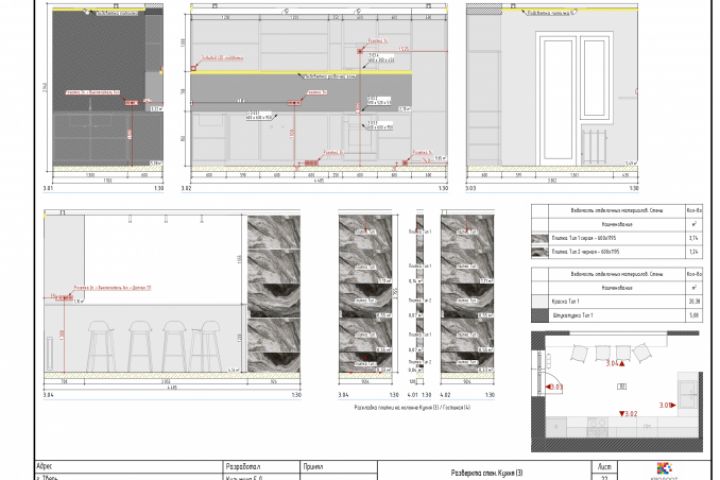This screenshot has width=720, height=480.
Task: Click the towel radiator in elevation 3.03
Action: [x=595, y=147]
